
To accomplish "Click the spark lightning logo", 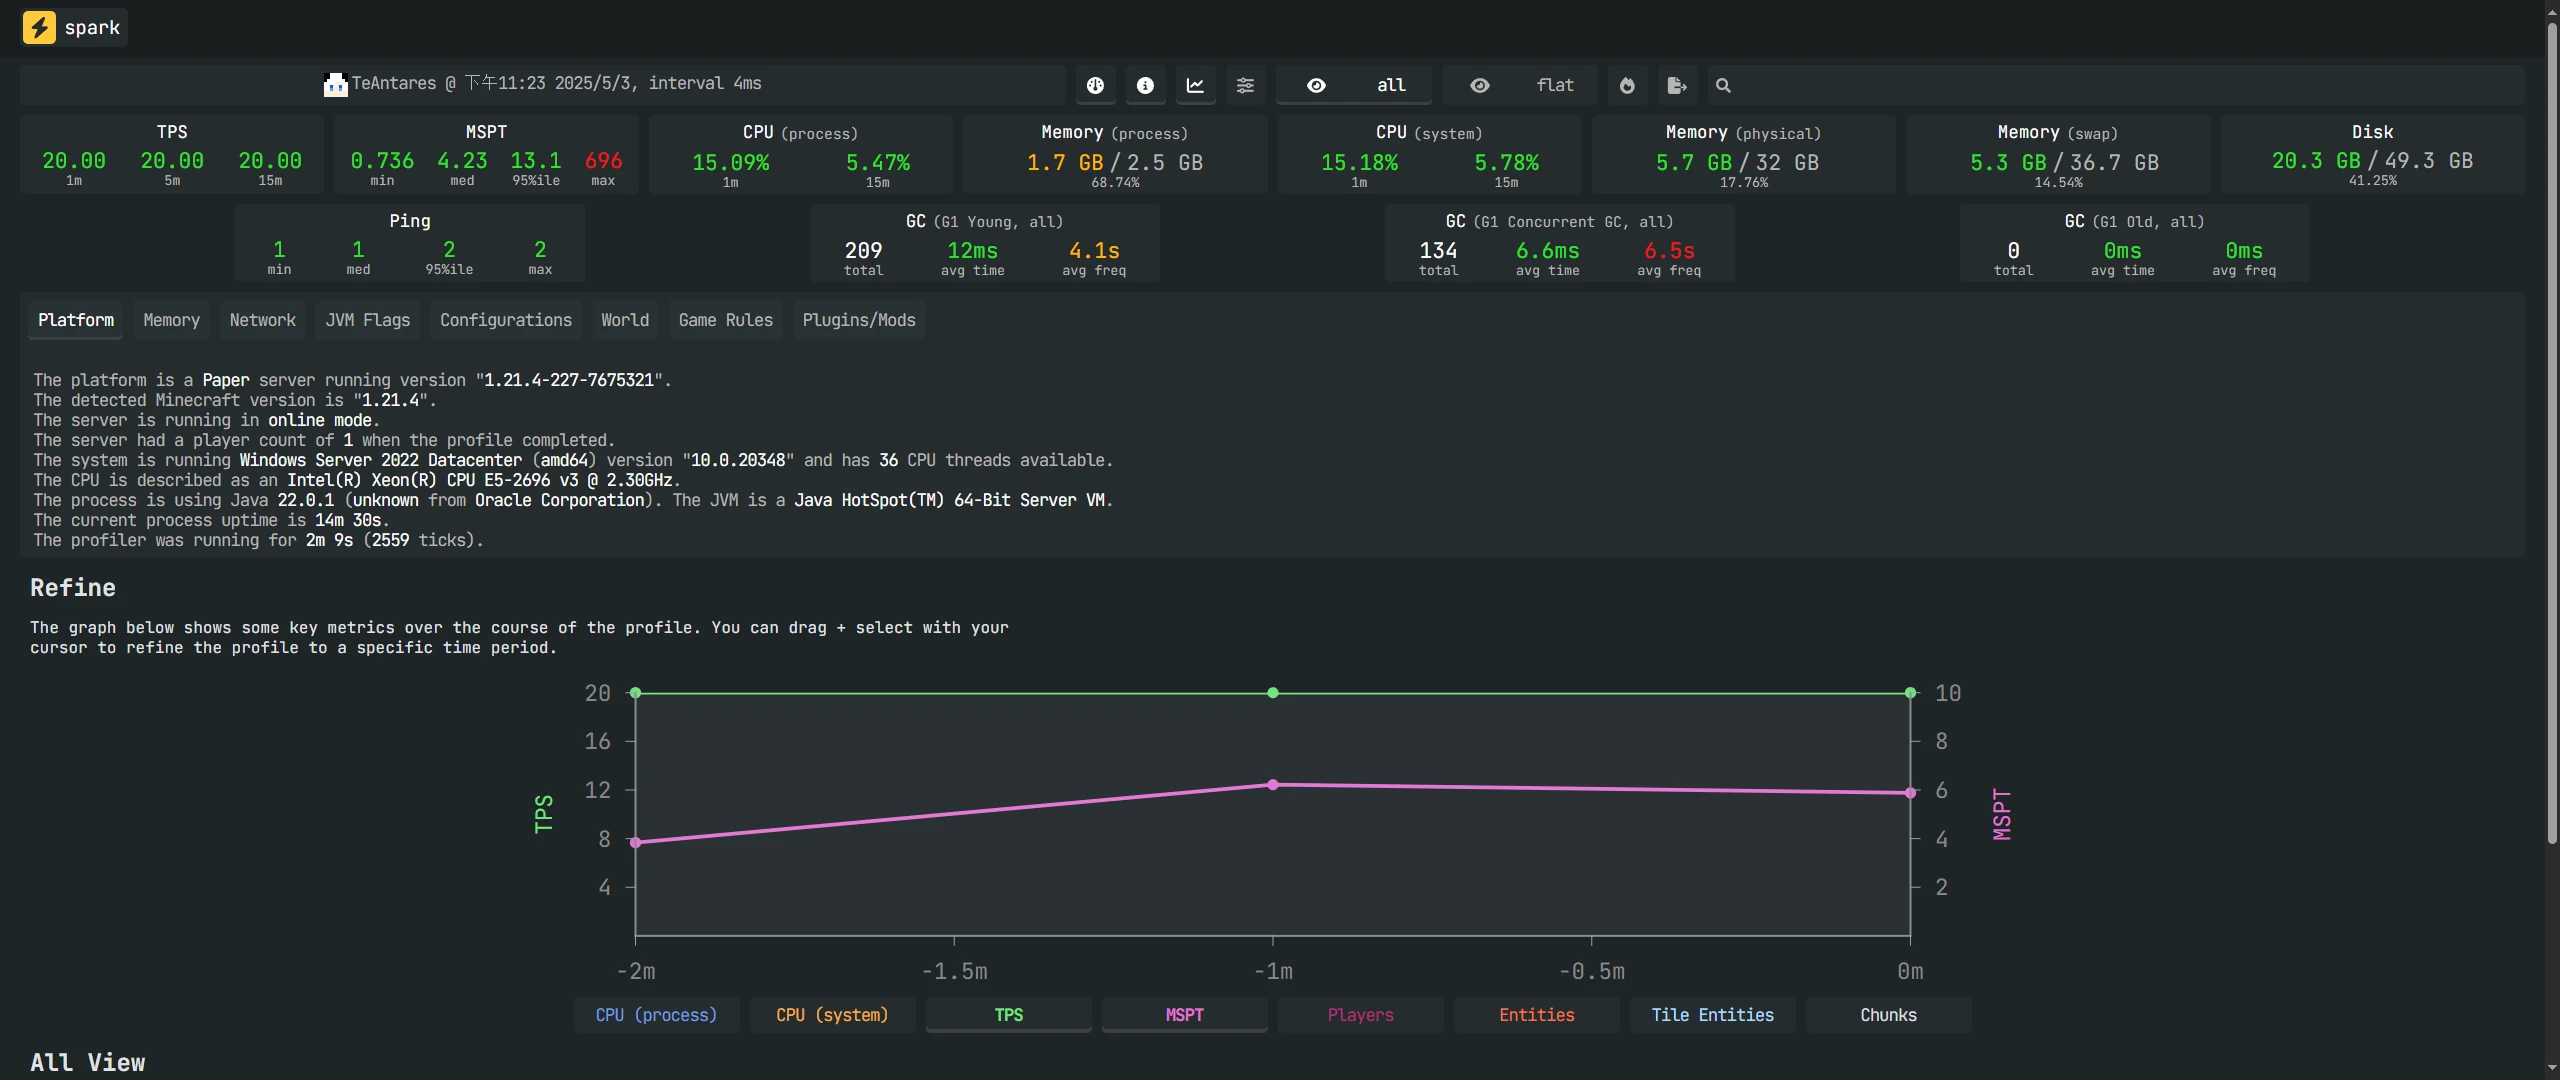I will pyautogui.click(x=39, y=27).
